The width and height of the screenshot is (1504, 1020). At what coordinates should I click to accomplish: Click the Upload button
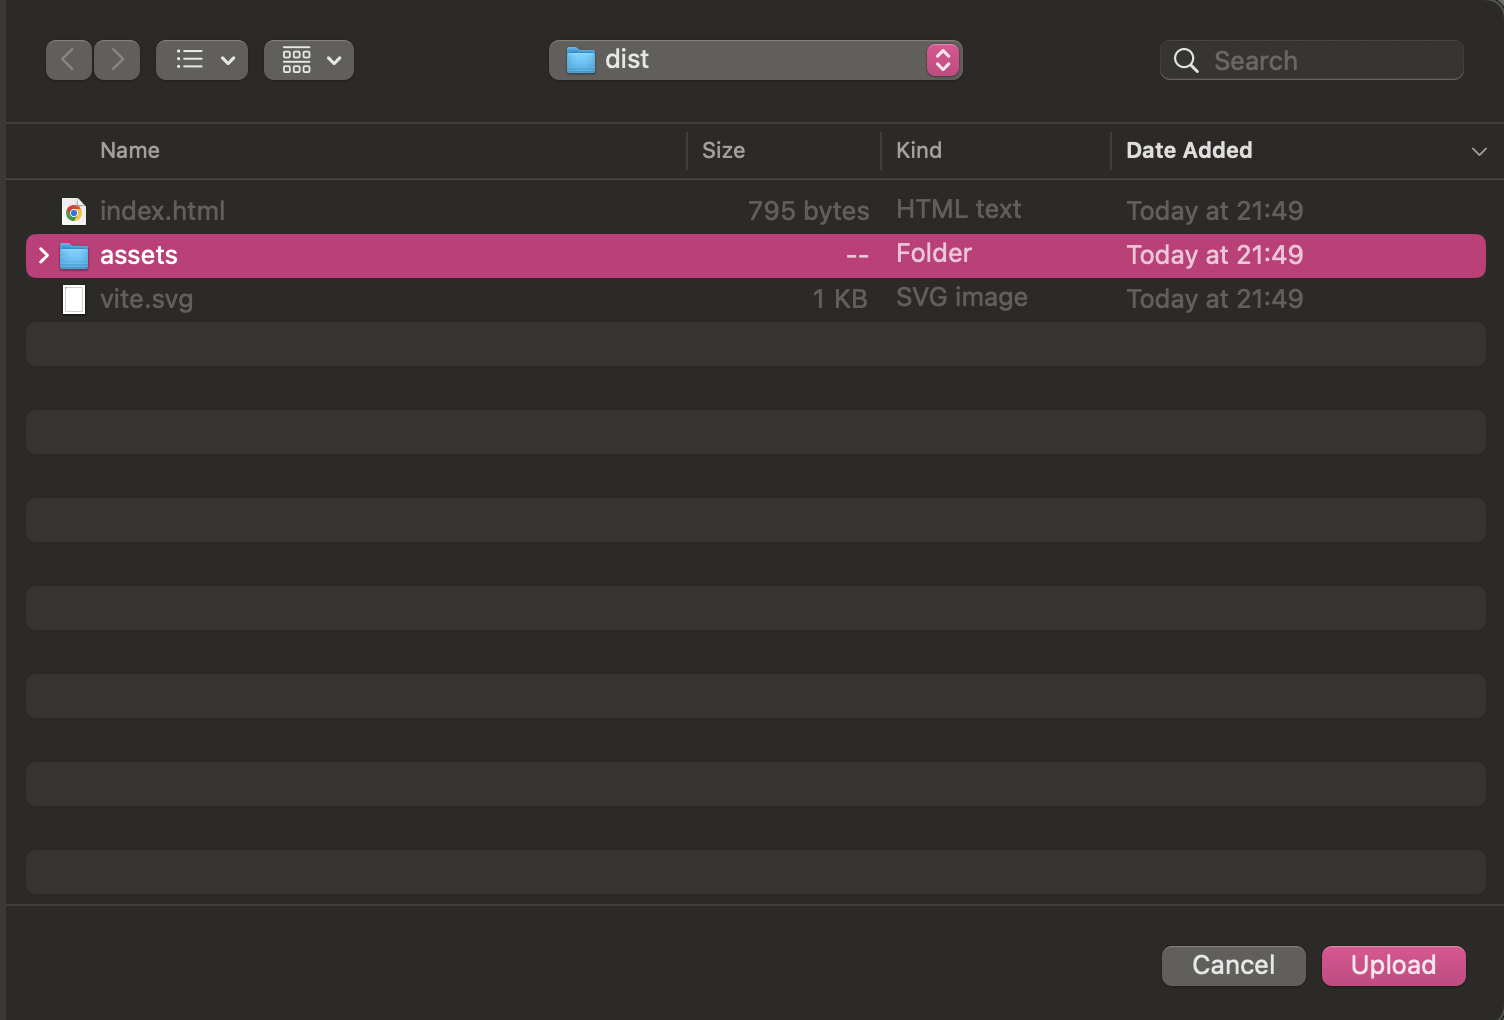[1393, 965]
